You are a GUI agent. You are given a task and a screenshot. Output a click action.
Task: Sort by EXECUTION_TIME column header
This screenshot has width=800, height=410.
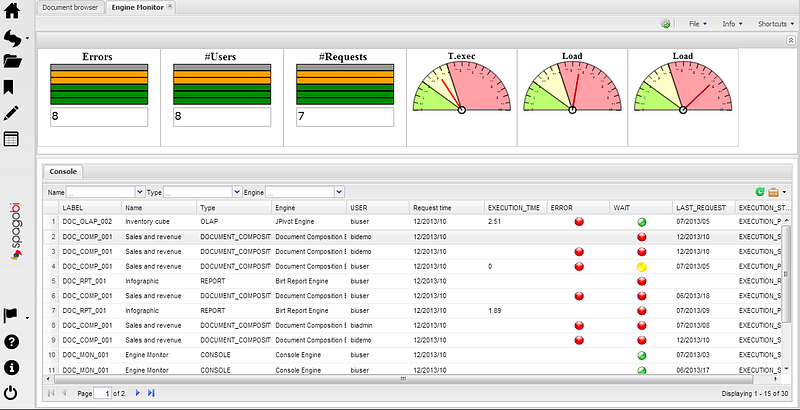(515, 208)
